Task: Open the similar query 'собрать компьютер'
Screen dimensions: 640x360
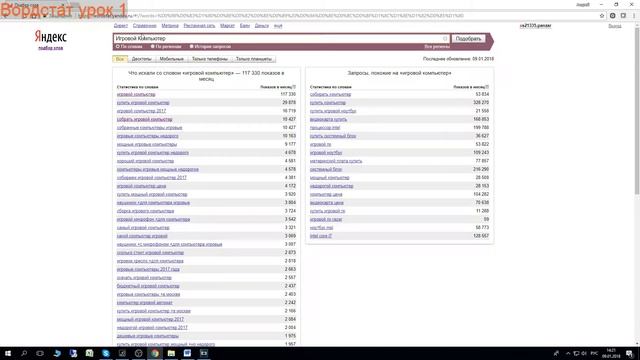Action: (x=330, y=94)
